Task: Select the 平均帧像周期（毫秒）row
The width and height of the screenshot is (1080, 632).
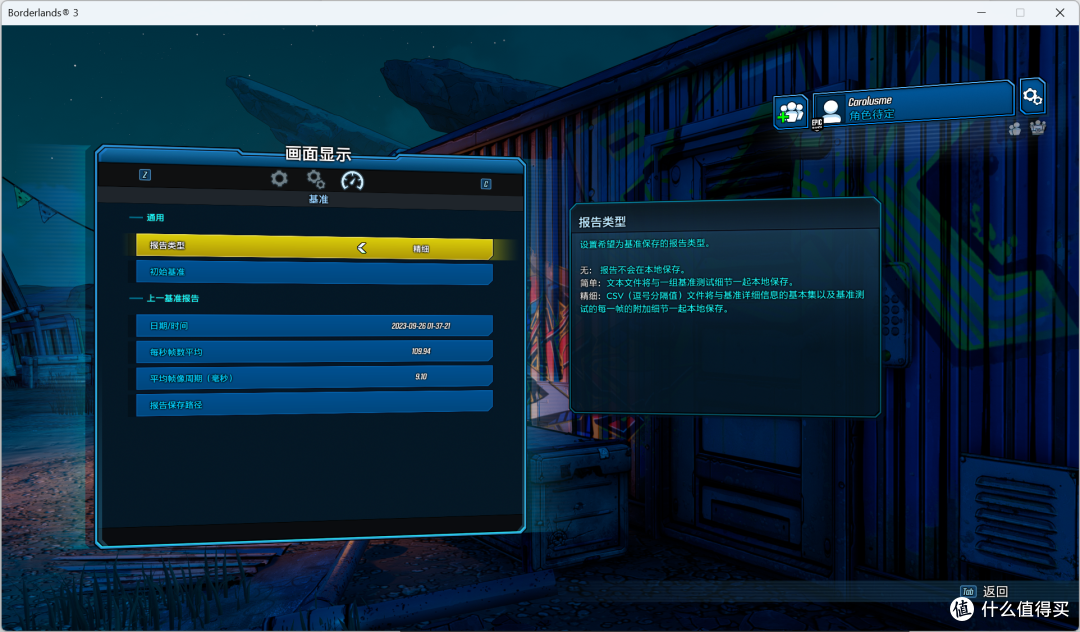Action: coord(314,377)
